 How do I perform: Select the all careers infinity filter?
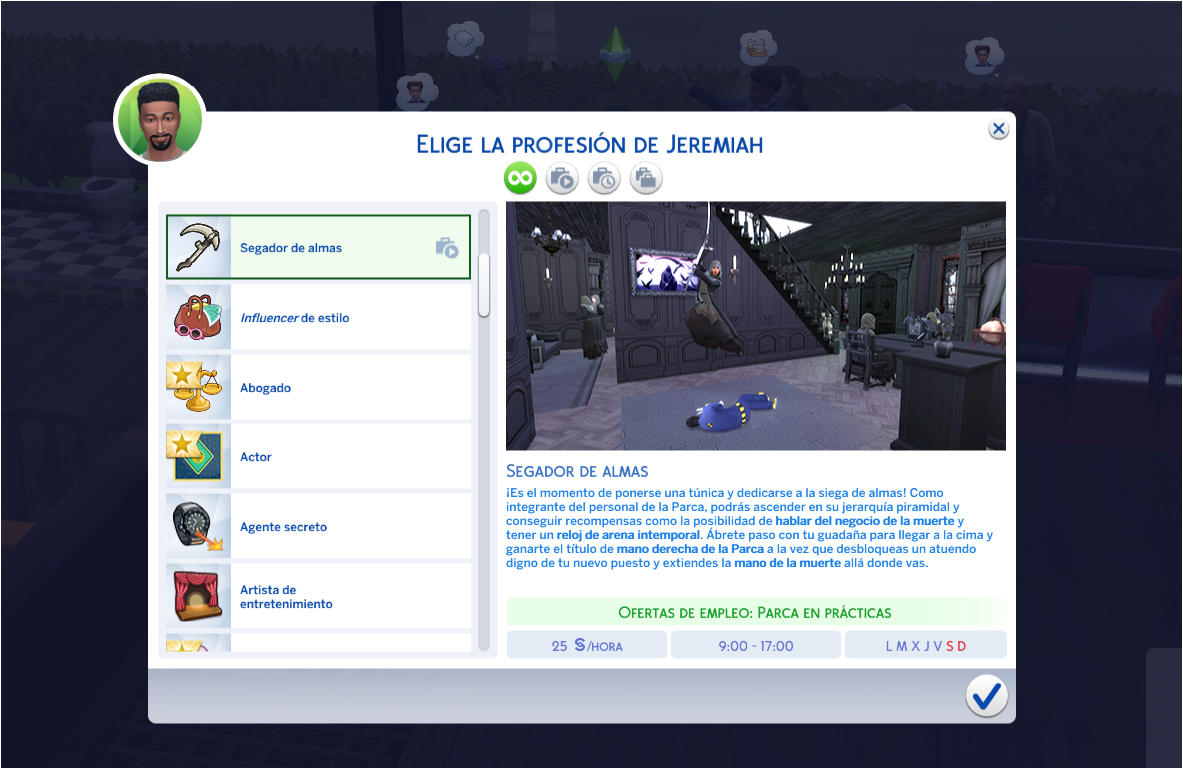coord(520,179)
